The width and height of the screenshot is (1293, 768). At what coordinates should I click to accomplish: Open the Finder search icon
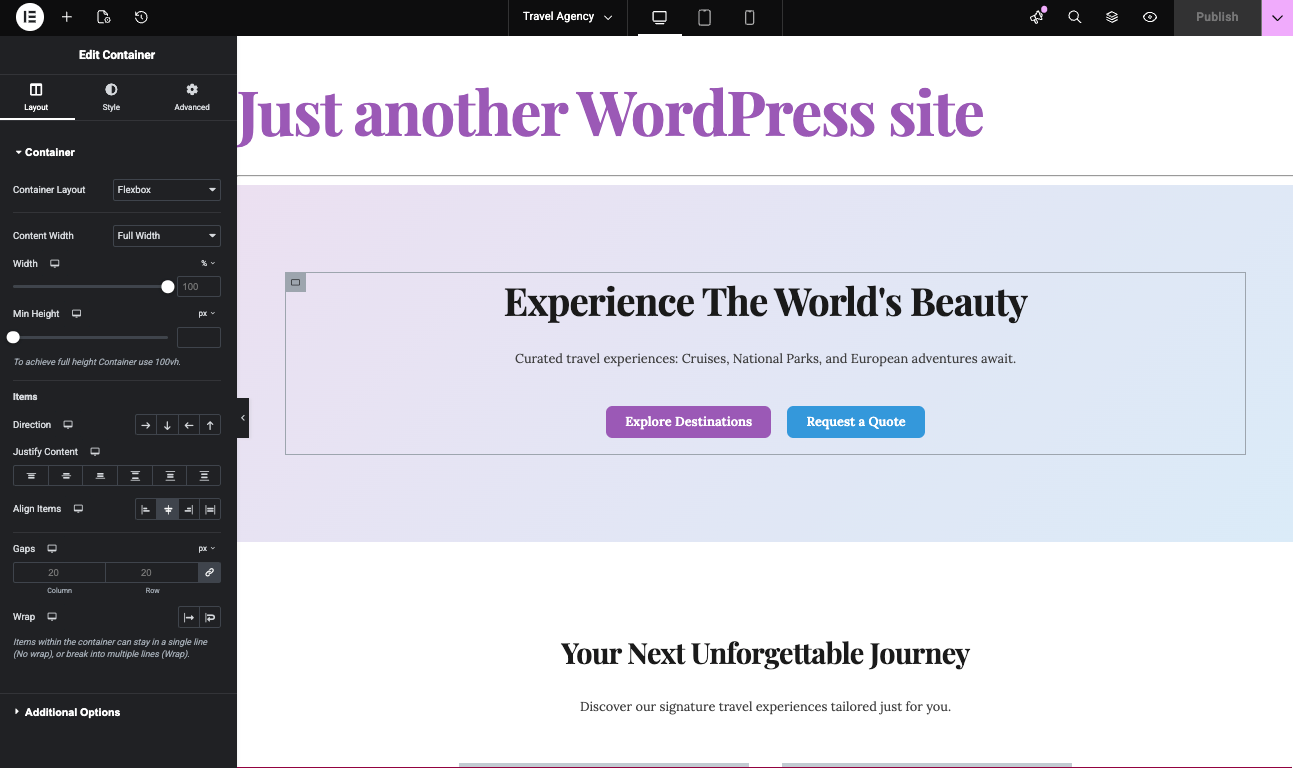click(1075, 17)
